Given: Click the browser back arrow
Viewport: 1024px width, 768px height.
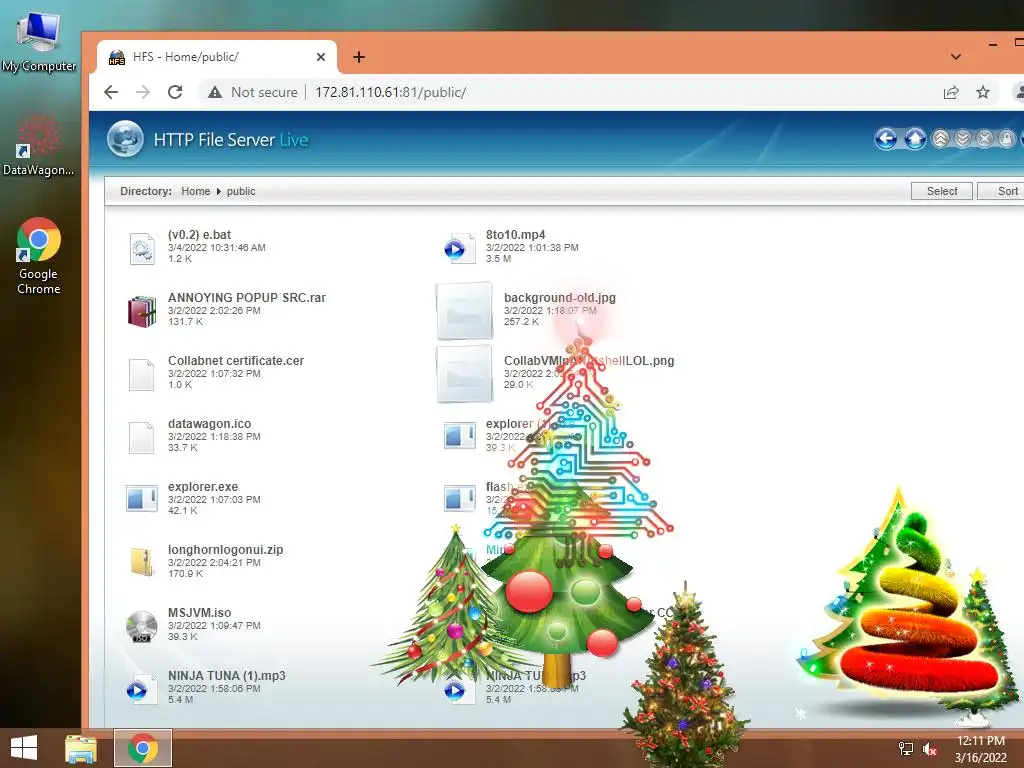Looking at the screenshot, I should pos(111,92).
